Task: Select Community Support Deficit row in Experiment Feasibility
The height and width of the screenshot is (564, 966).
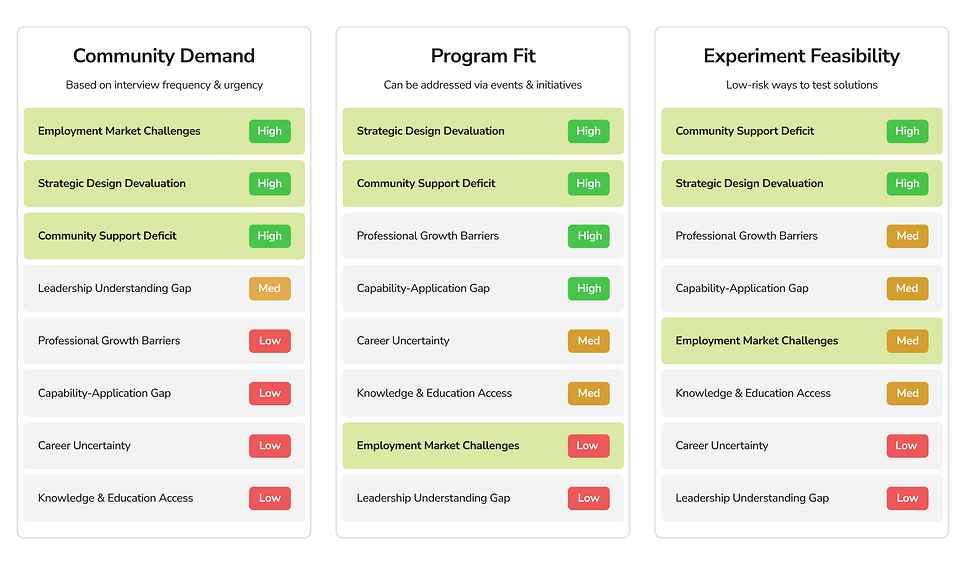Action: [745, 131]
